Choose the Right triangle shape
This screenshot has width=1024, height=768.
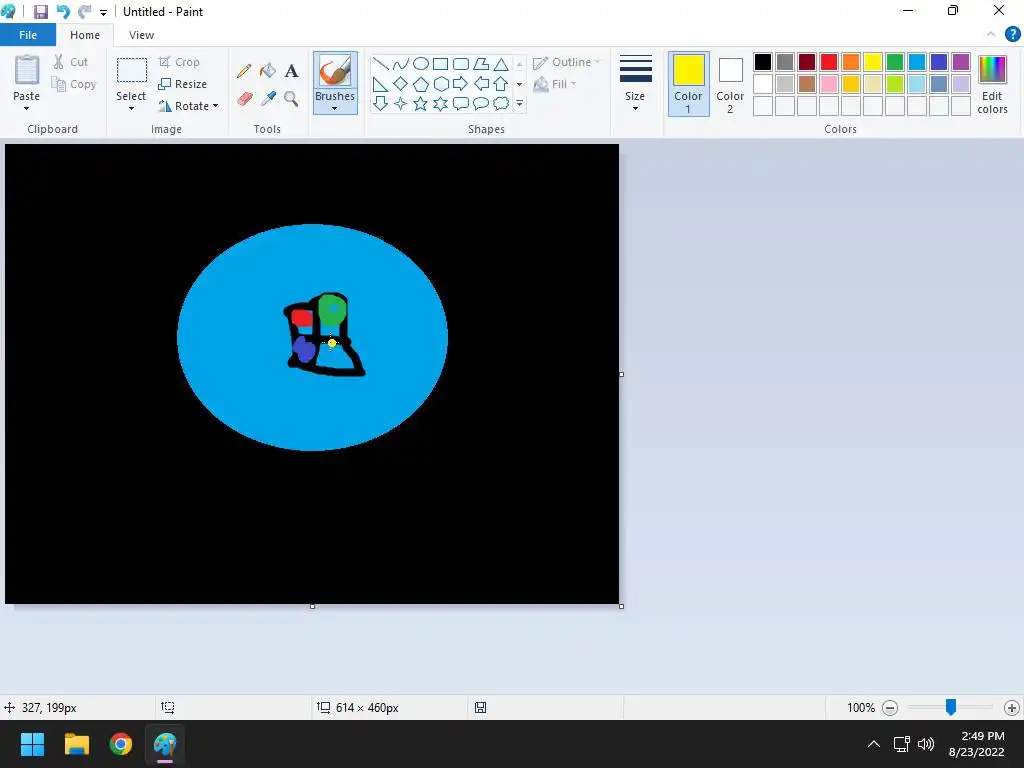[x=380, y=84]
